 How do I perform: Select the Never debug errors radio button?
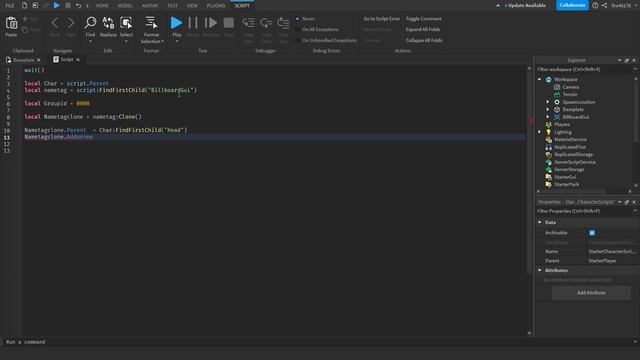tap(298, 19)
